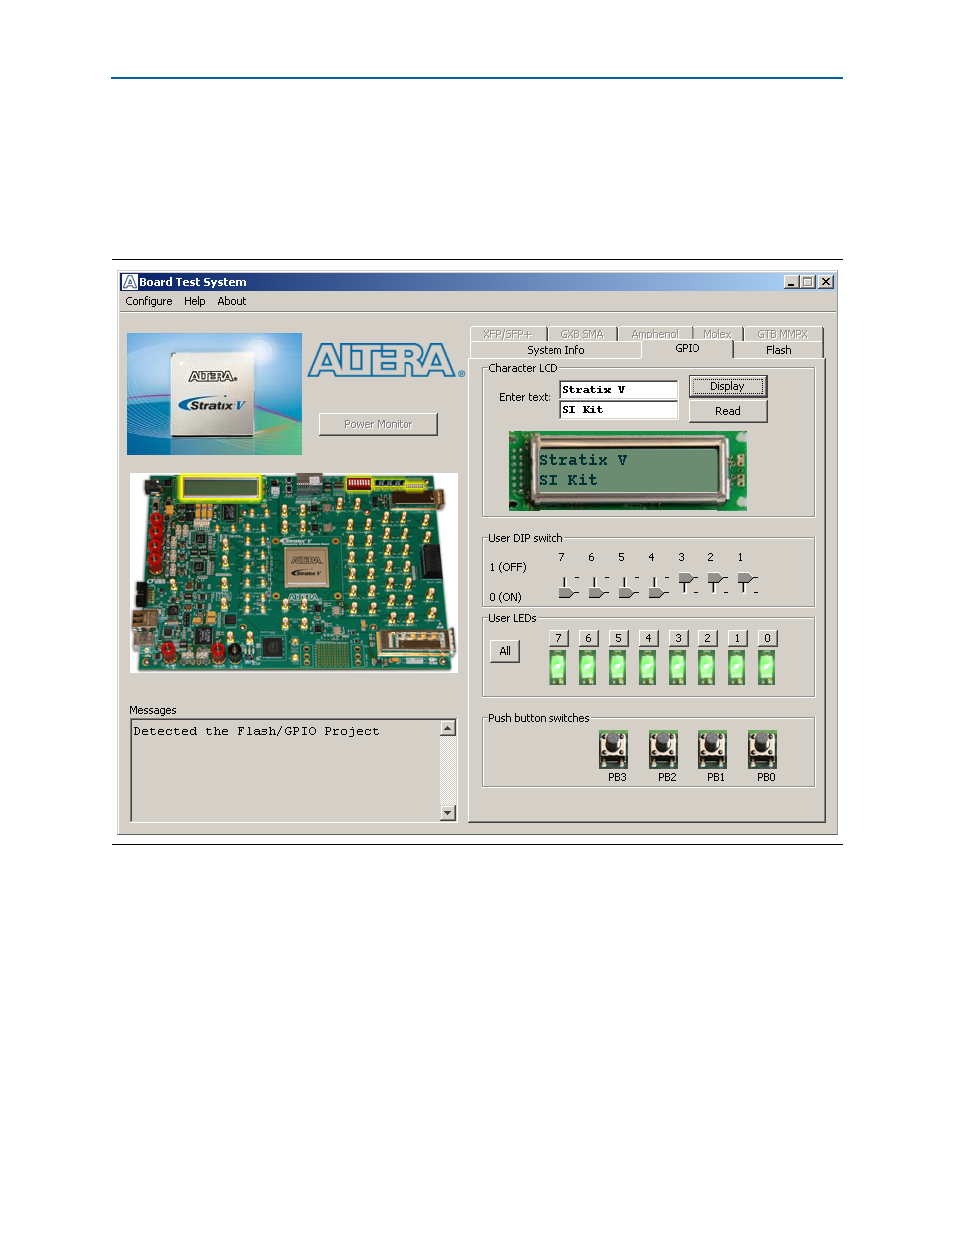The image size is (954, 1235).
Task: Focus the second LCD text field 'SI Kit'
Action: click(618, 410)
